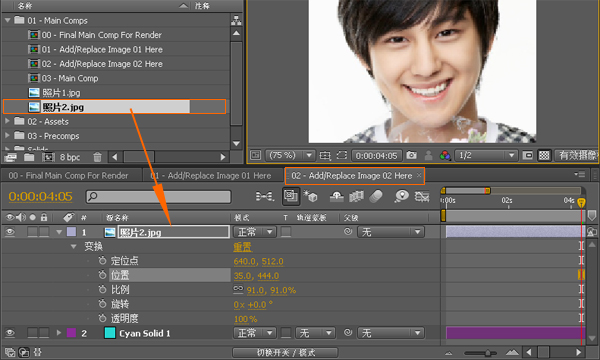Click the timeline current time 0:00:04:05
Screen dimensions: 600x360
(41, 197)
